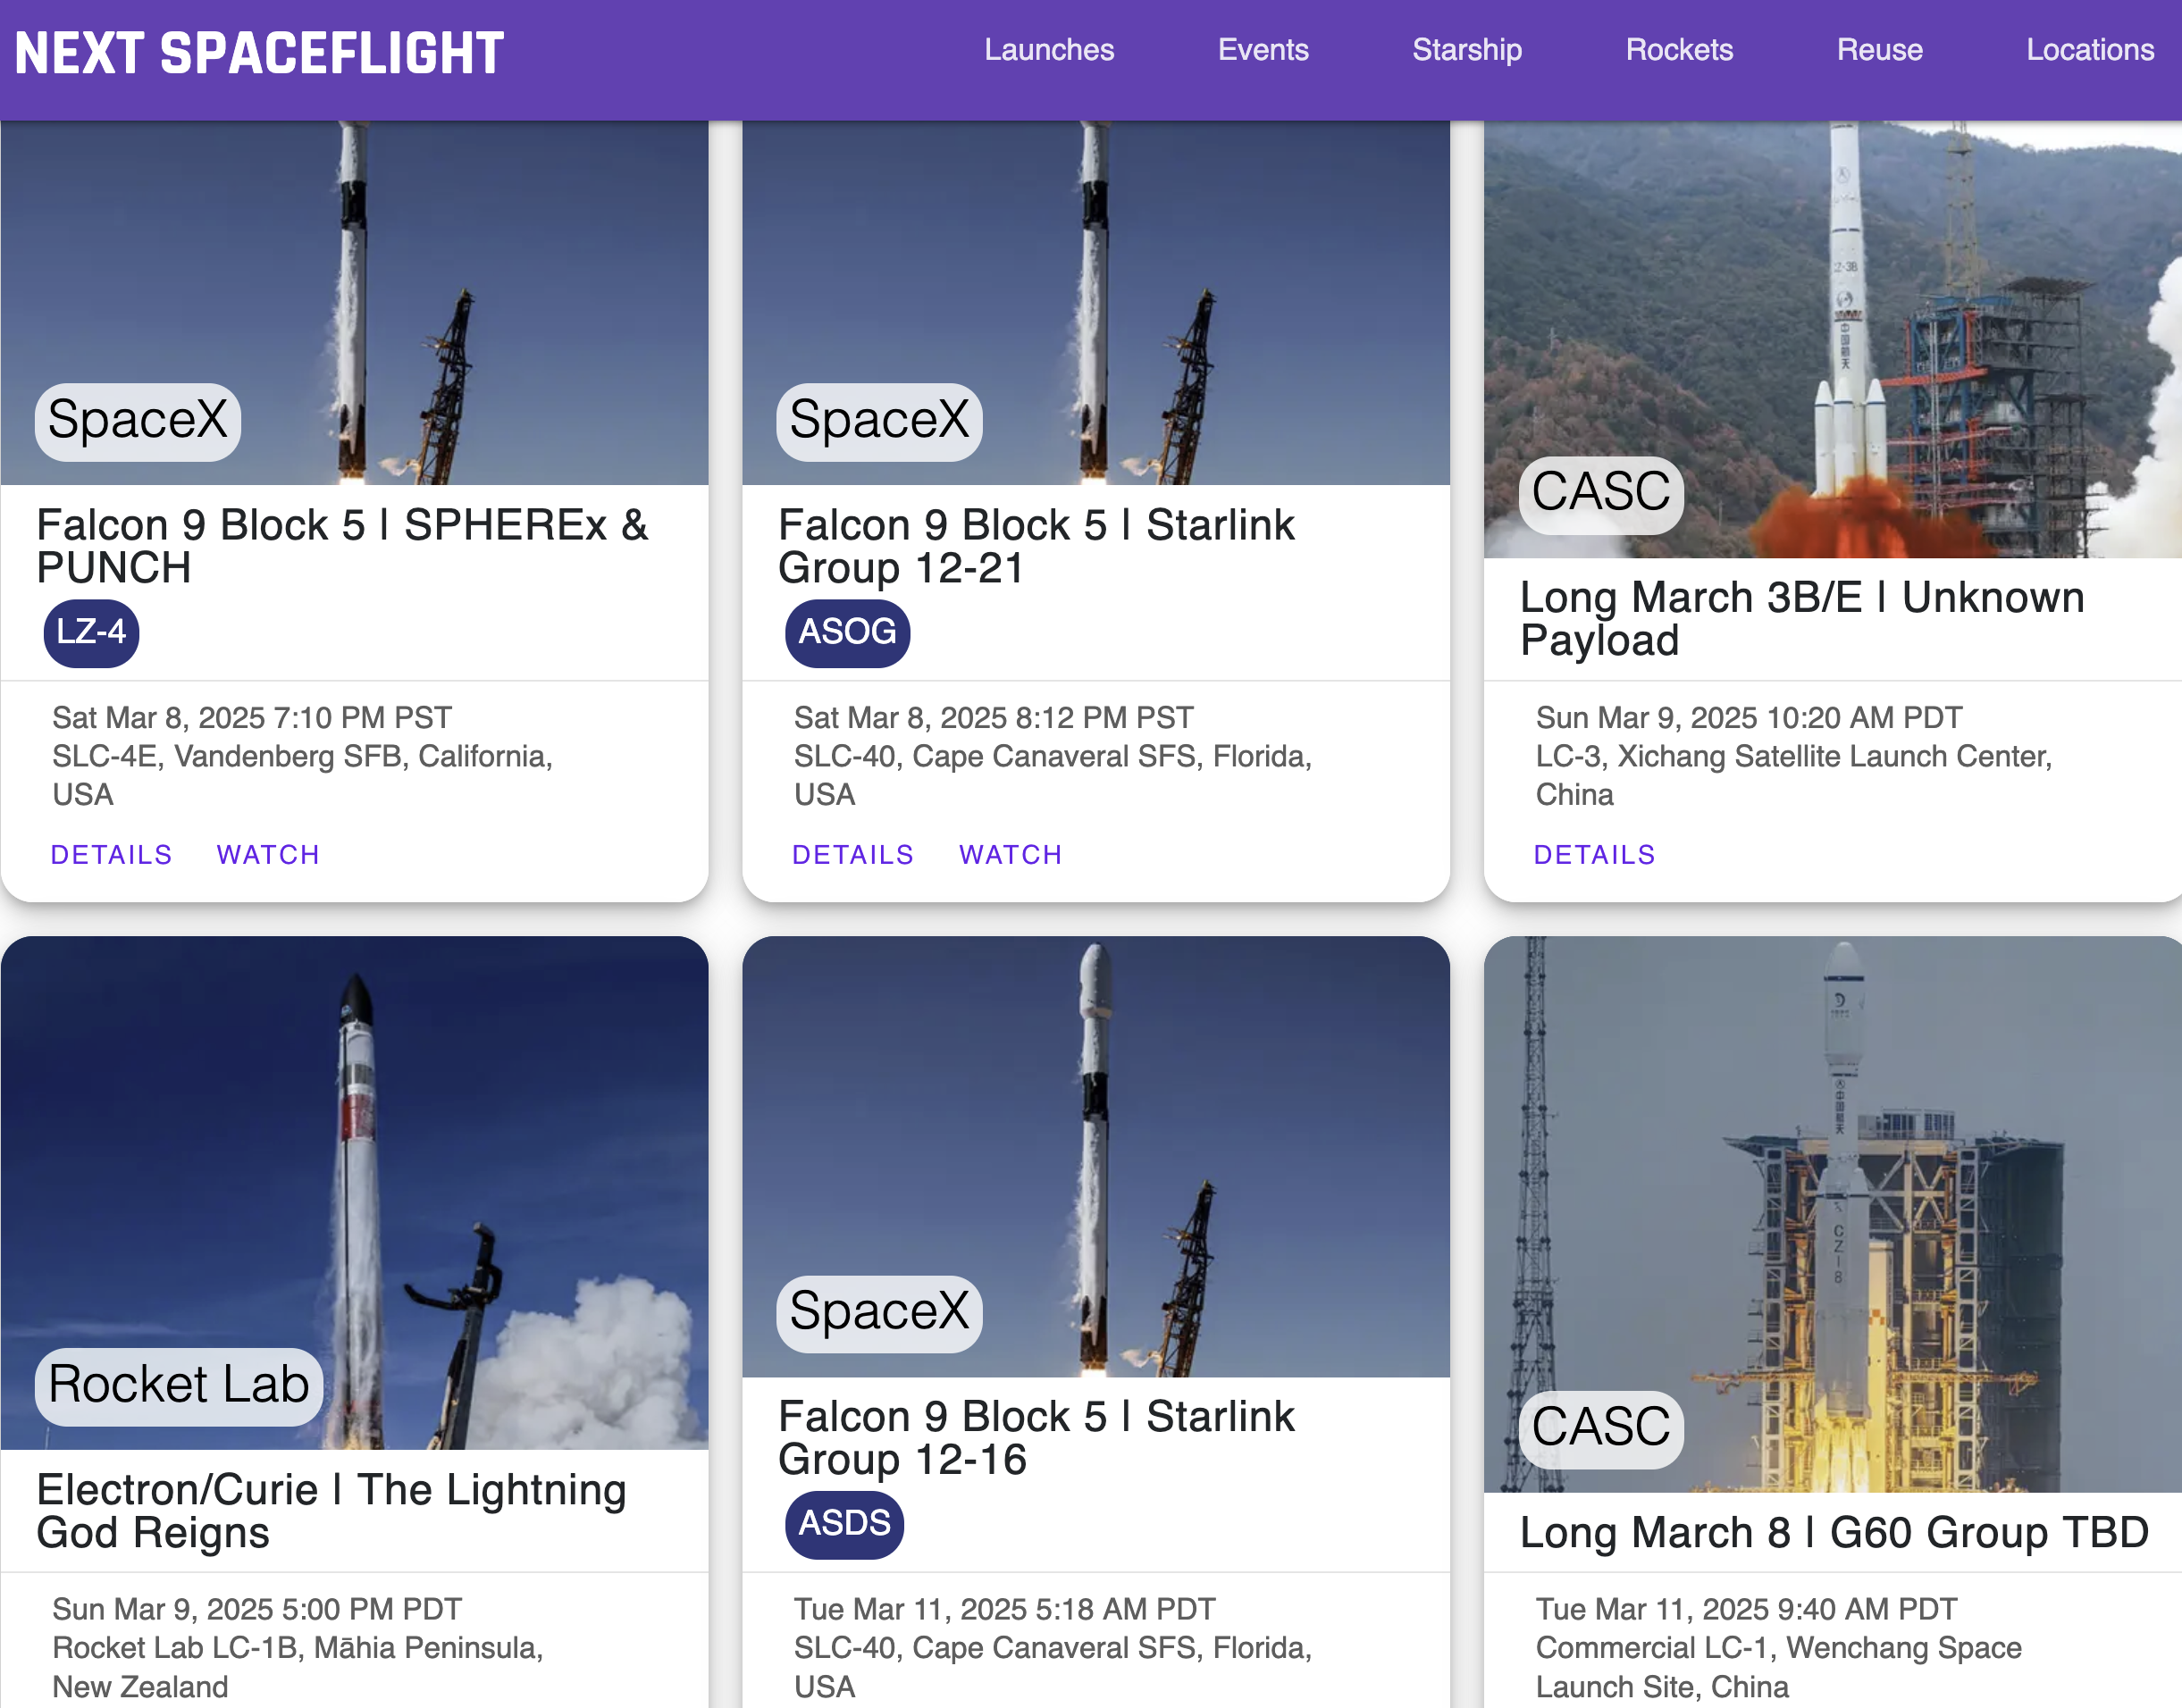Click WATCH on Starlink Group 12-21 card
This screenshot has width=2182, height=1708.
[x=1010, y=855]
